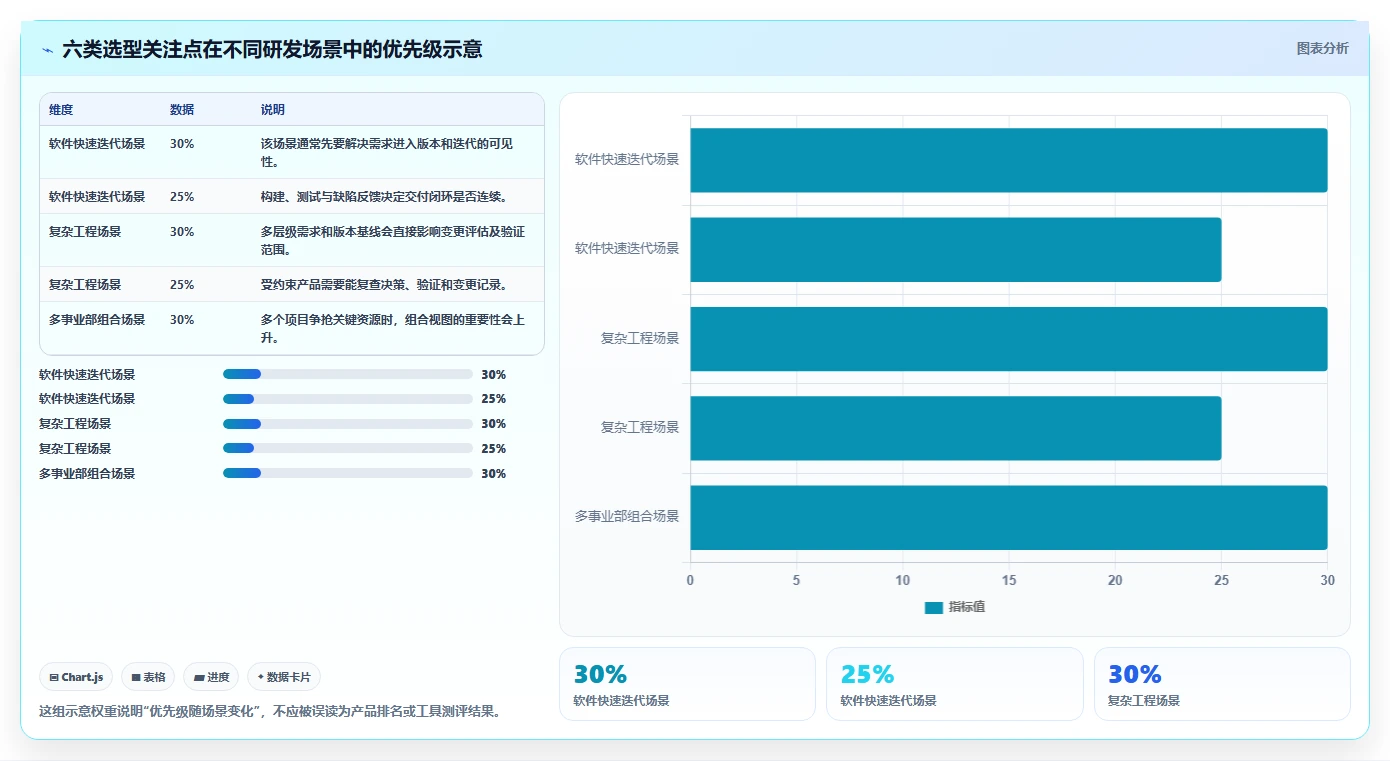The width and height of the screenshot is (1390, 761).
Task: Click the 维度 column header
Action: coord(61,110)
